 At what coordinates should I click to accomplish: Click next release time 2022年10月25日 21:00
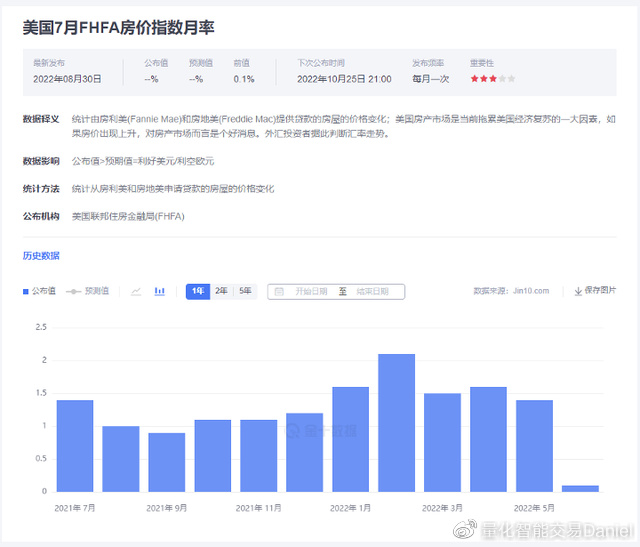pyautogui.click(x=344, y=79)
